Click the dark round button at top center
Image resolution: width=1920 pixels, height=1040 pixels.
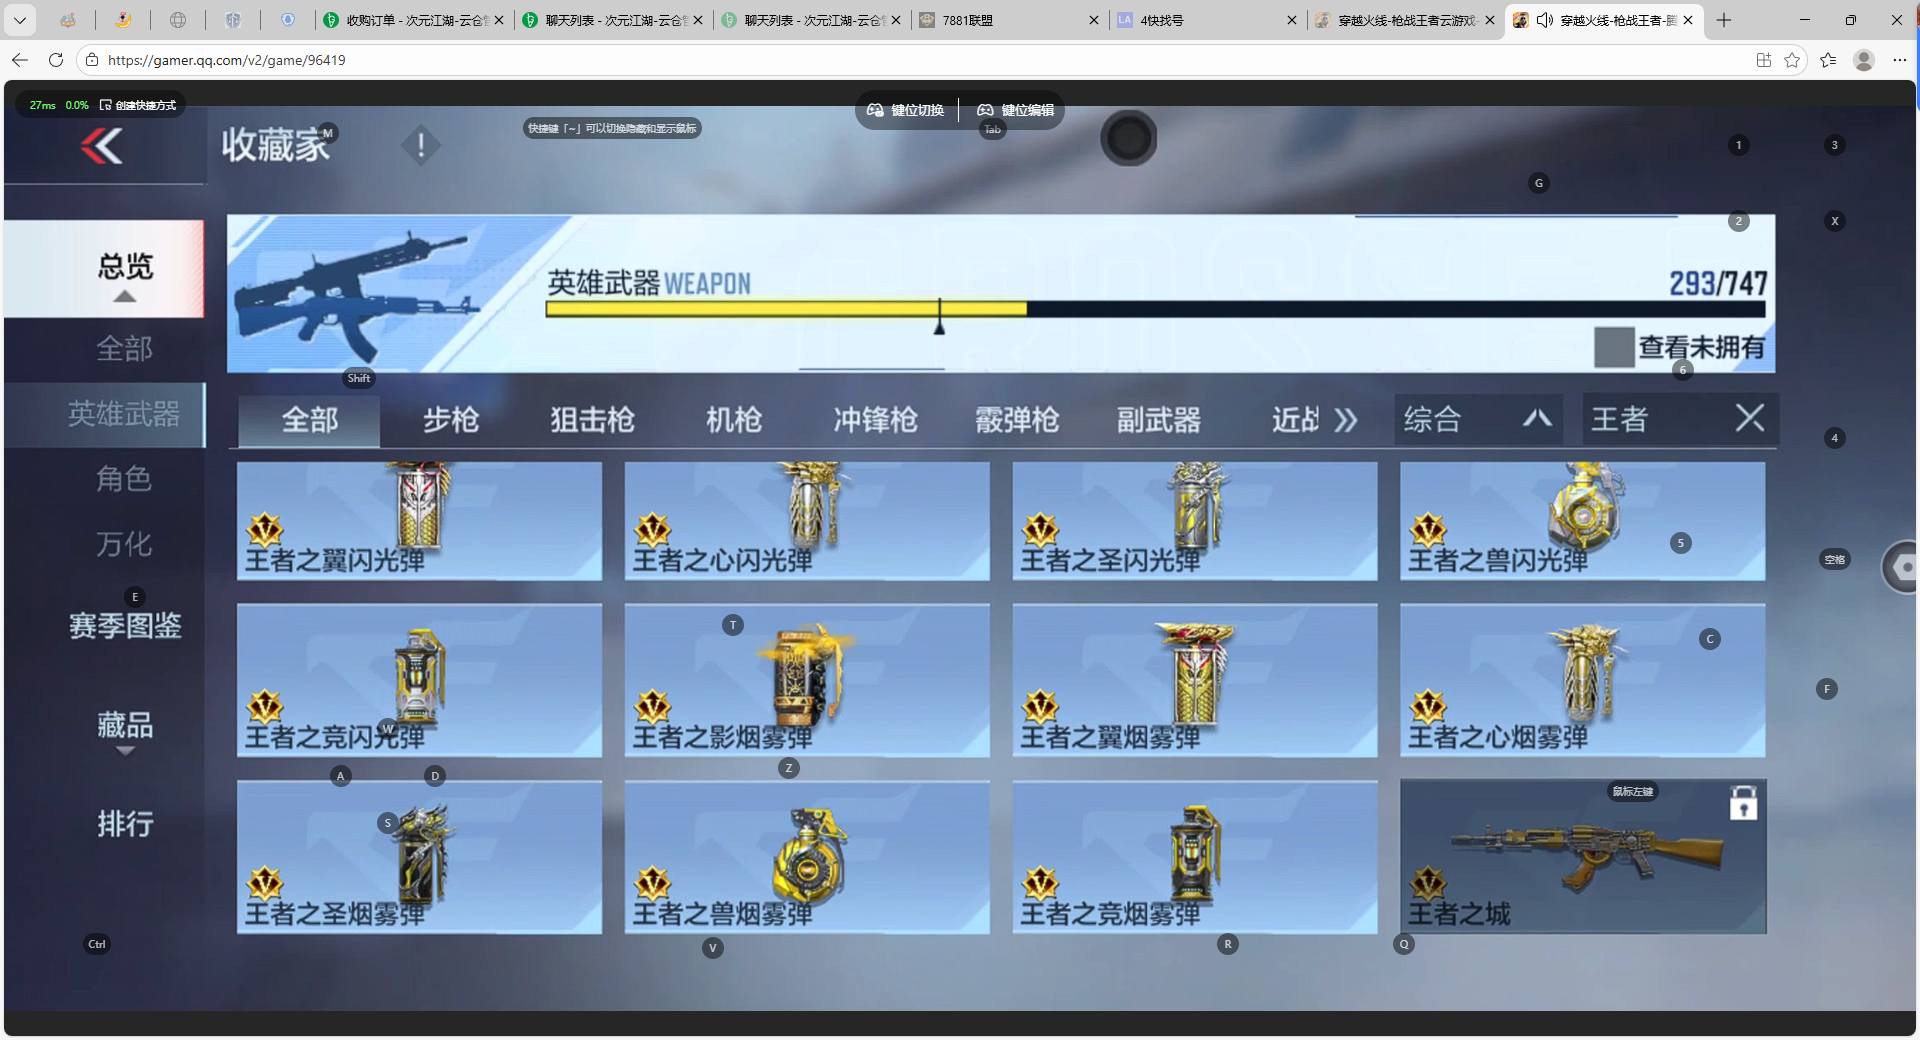coord(1128,138)
